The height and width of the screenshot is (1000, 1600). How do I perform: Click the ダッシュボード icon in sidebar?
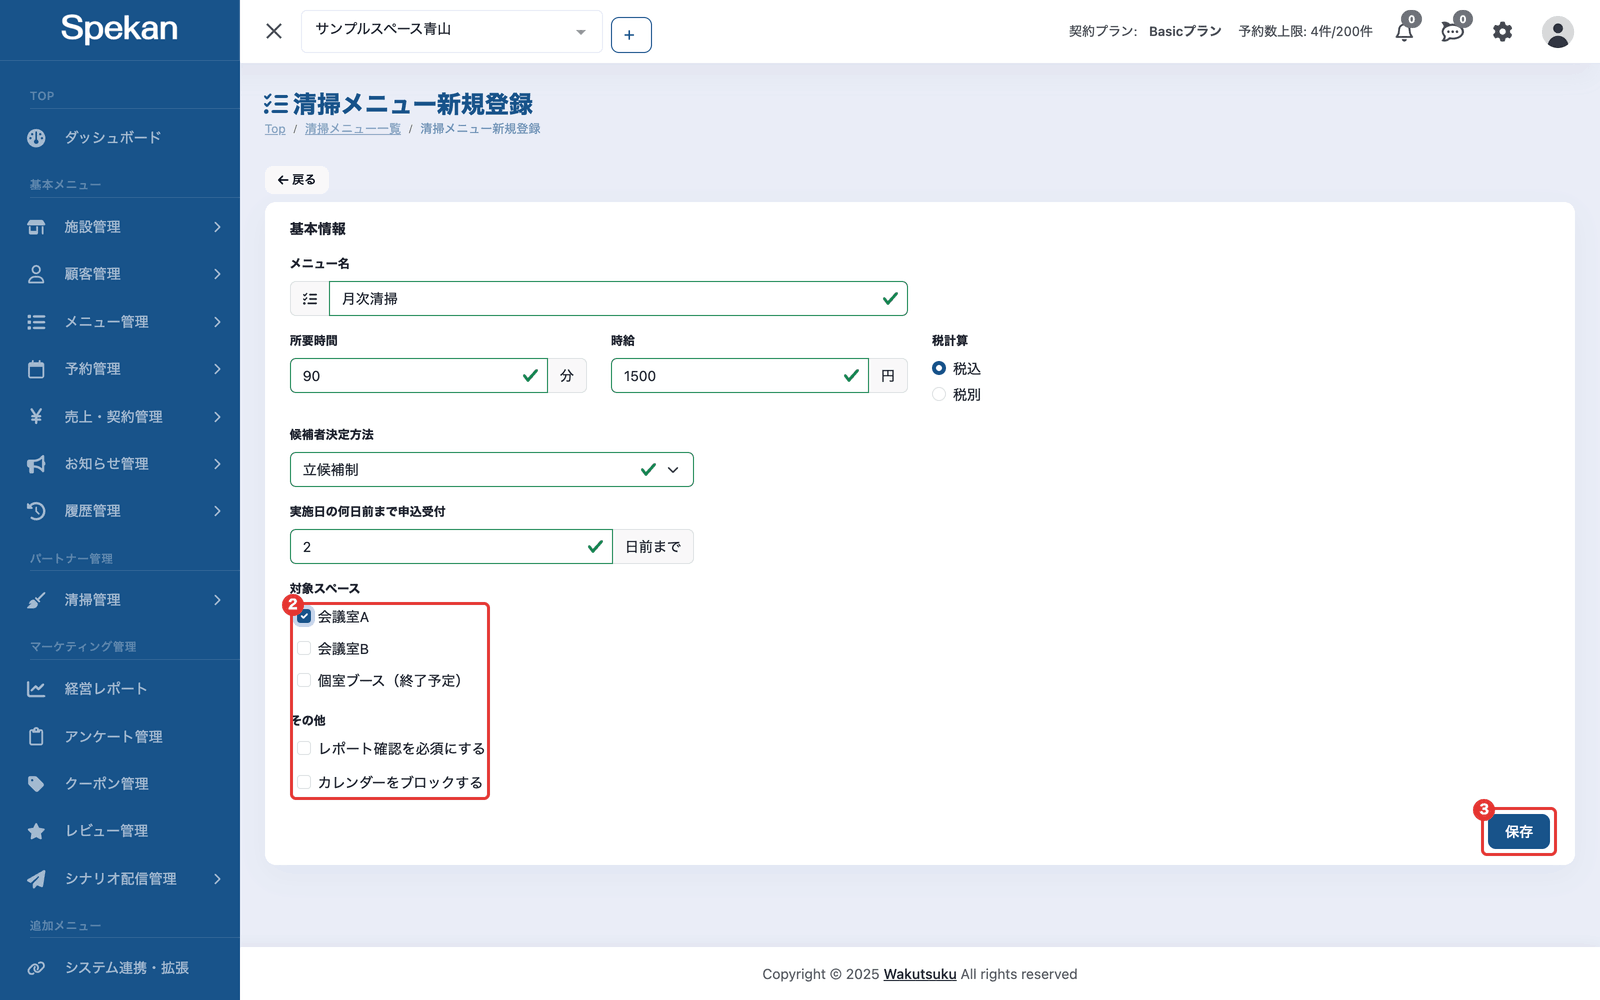[36, 138]
